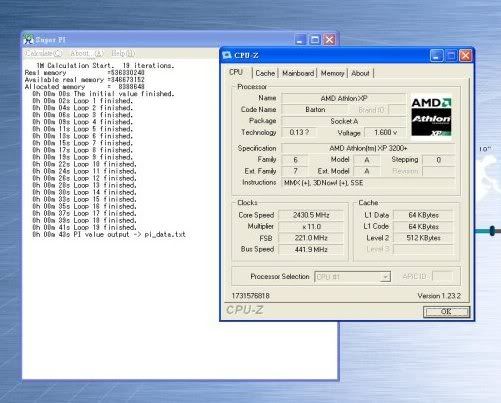The height and width of the screenshot is (403, 501).
Task: Click the FSB value 221.0 MHz
Action: 311,238
